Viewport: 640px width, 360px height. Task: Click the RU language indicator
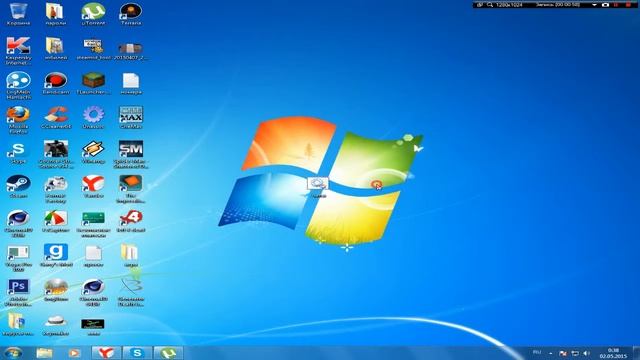[537, 352]
